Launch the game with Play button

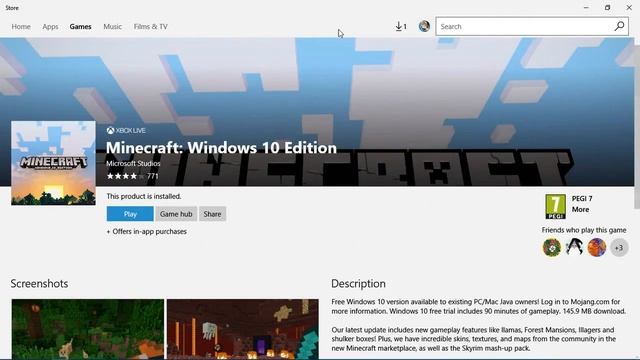(x=130, y=214)
